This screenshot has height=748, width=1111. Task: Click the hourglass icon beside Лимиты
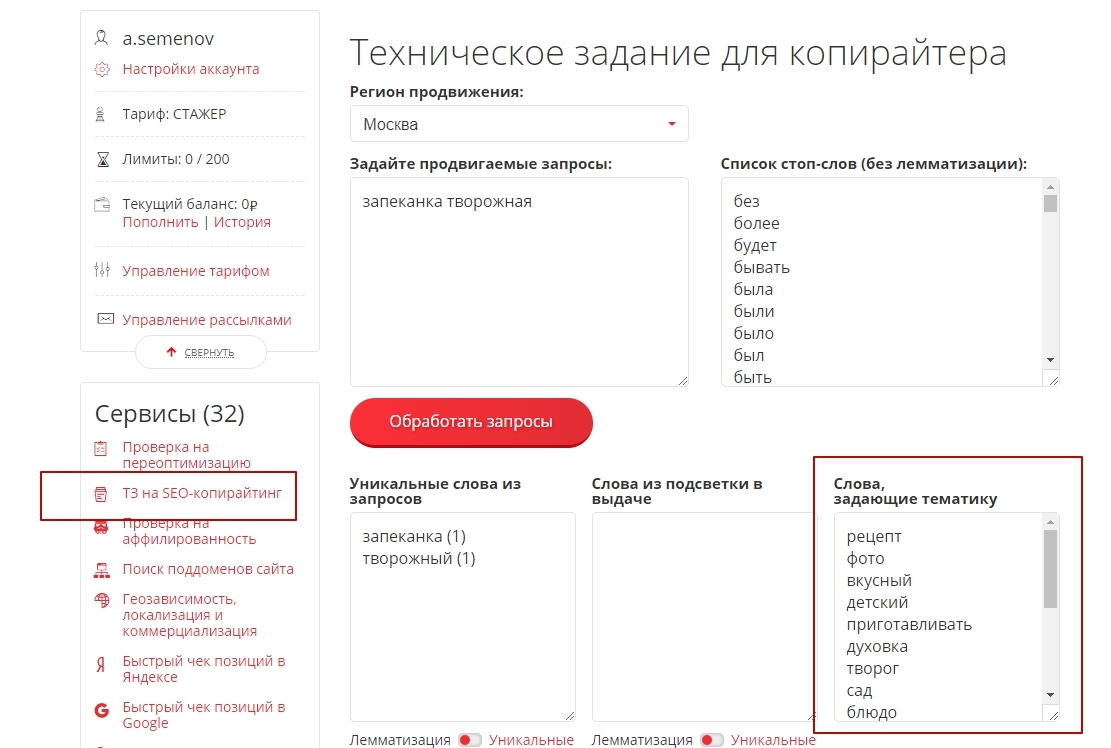pos(103,159)
